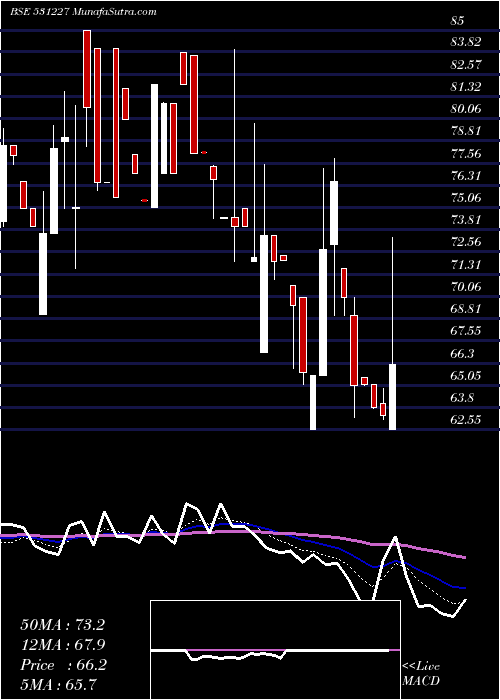Click the 68.81 price axis label
This screenshot has width=500, height=700.
click(x=466, y=308)
